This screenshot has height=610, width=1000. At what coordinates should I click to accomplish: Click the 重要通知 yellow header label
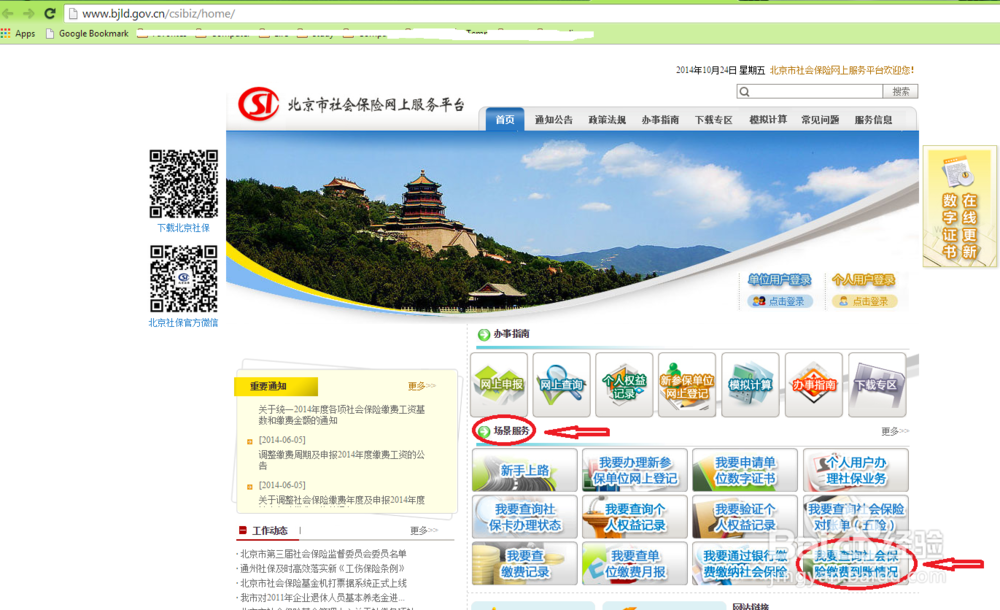point(276,386)
